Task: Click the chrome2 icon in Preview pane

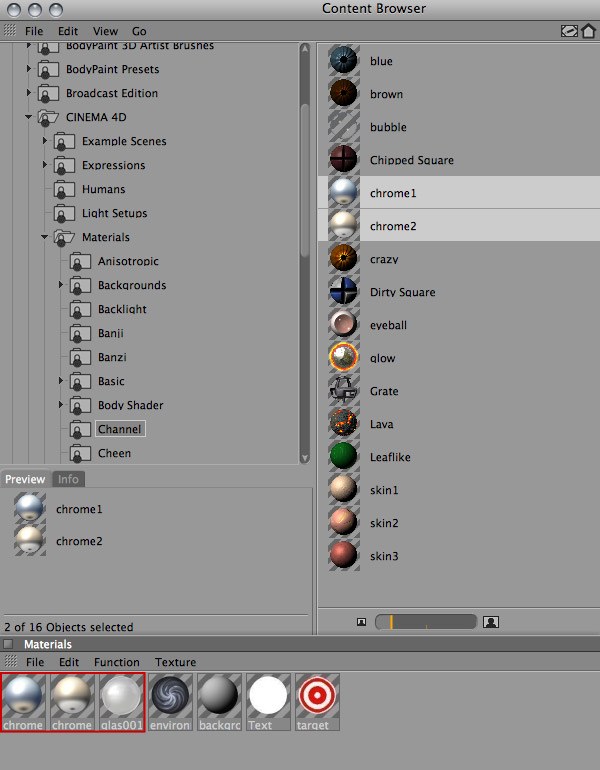Action: coord(30,540)
